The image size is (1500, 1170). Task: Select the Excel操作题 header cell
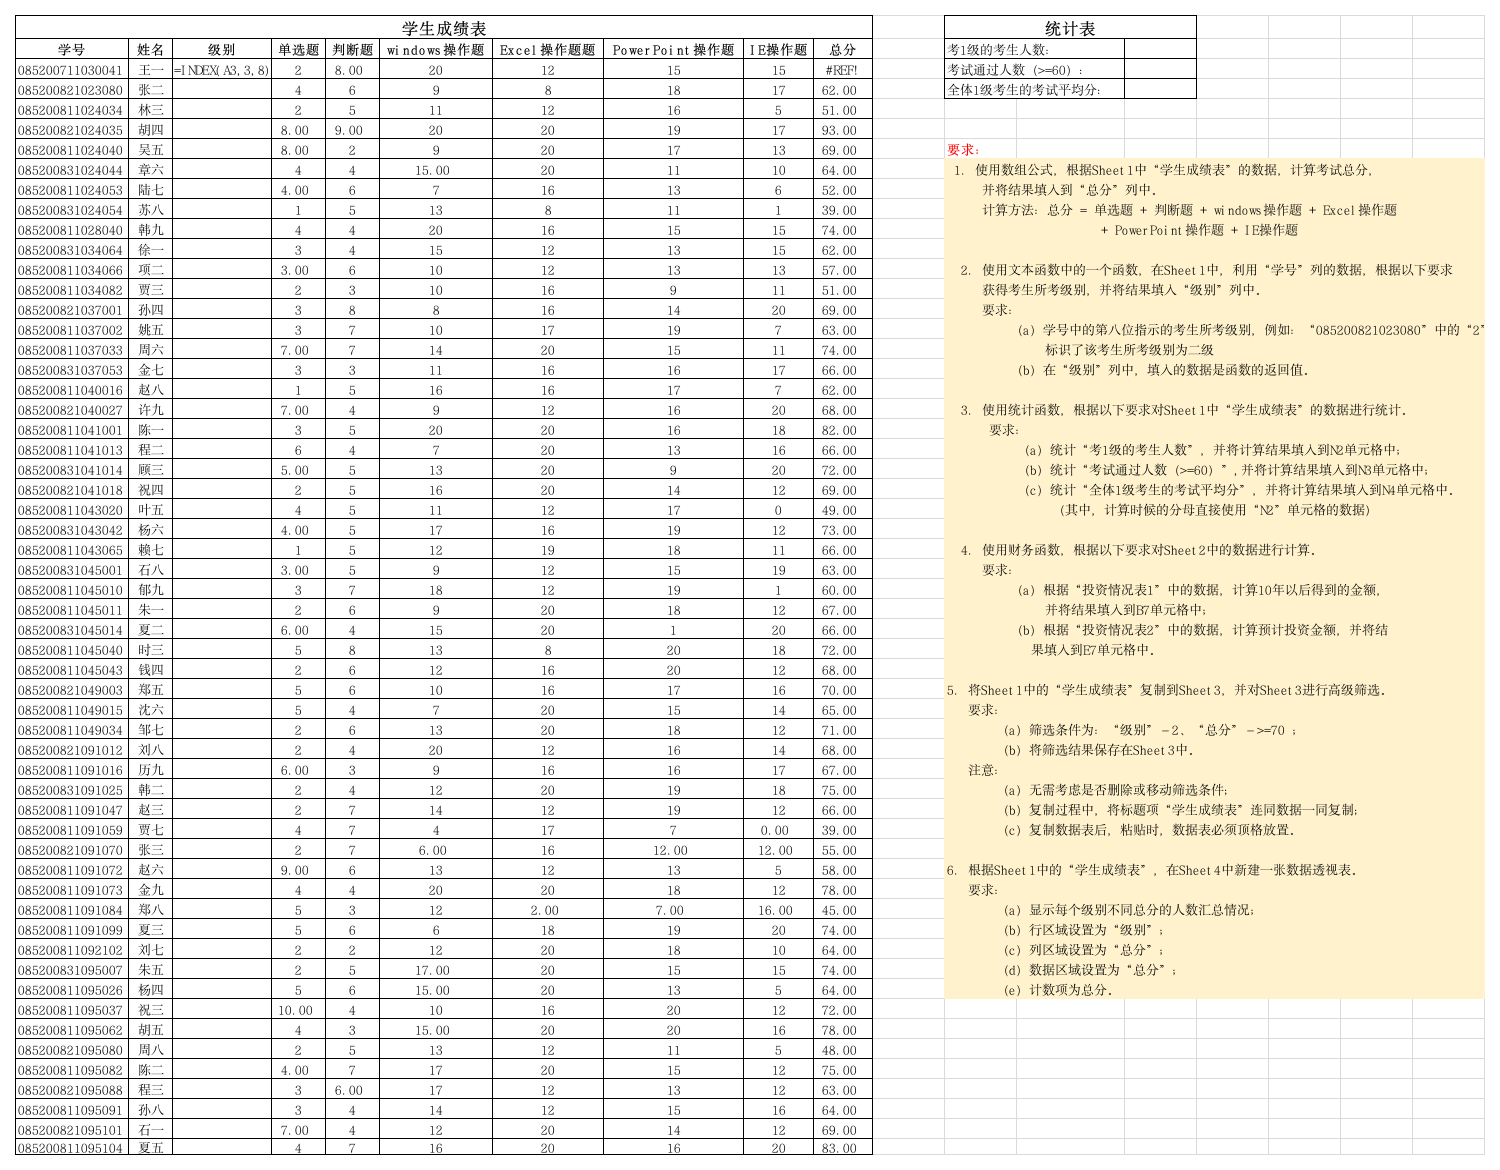pyautogui.click(x=548, y=49)
